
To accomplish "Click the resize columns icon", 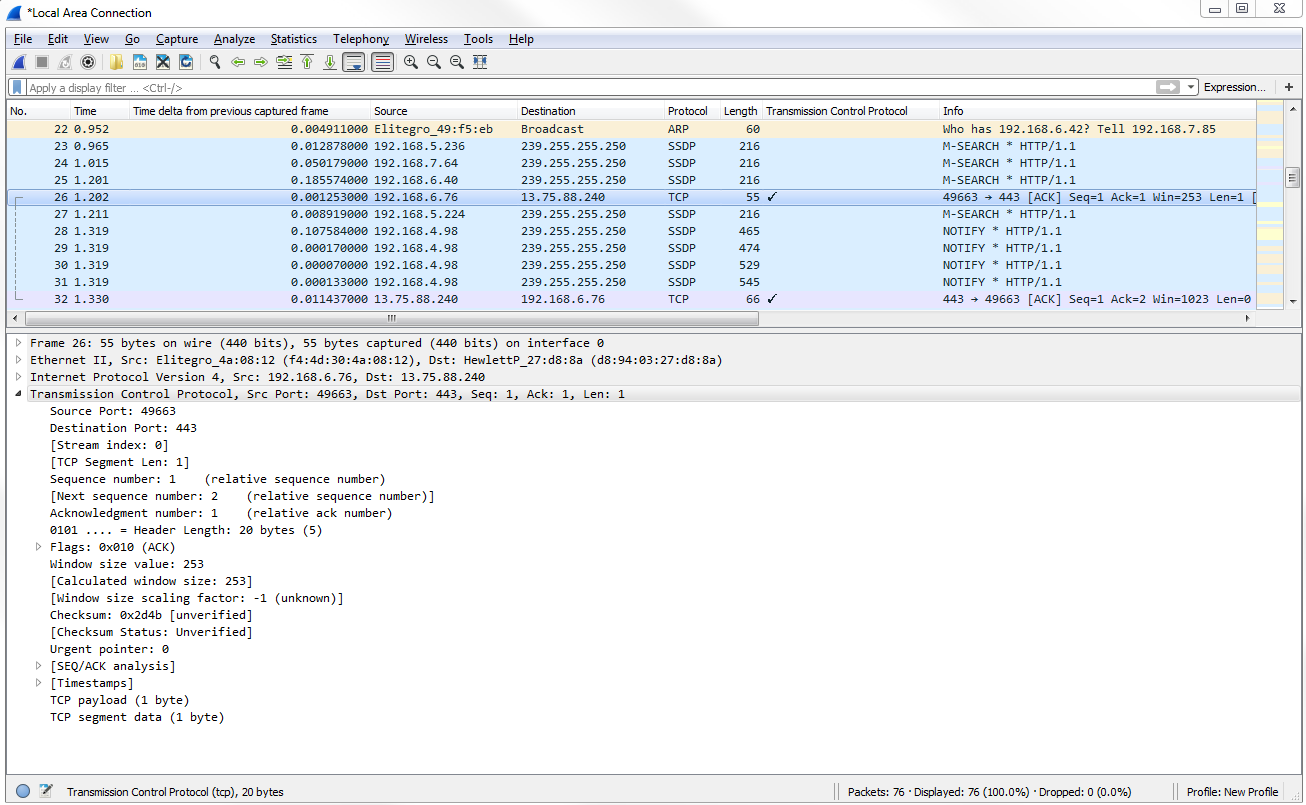I will [x=480, y=62].
